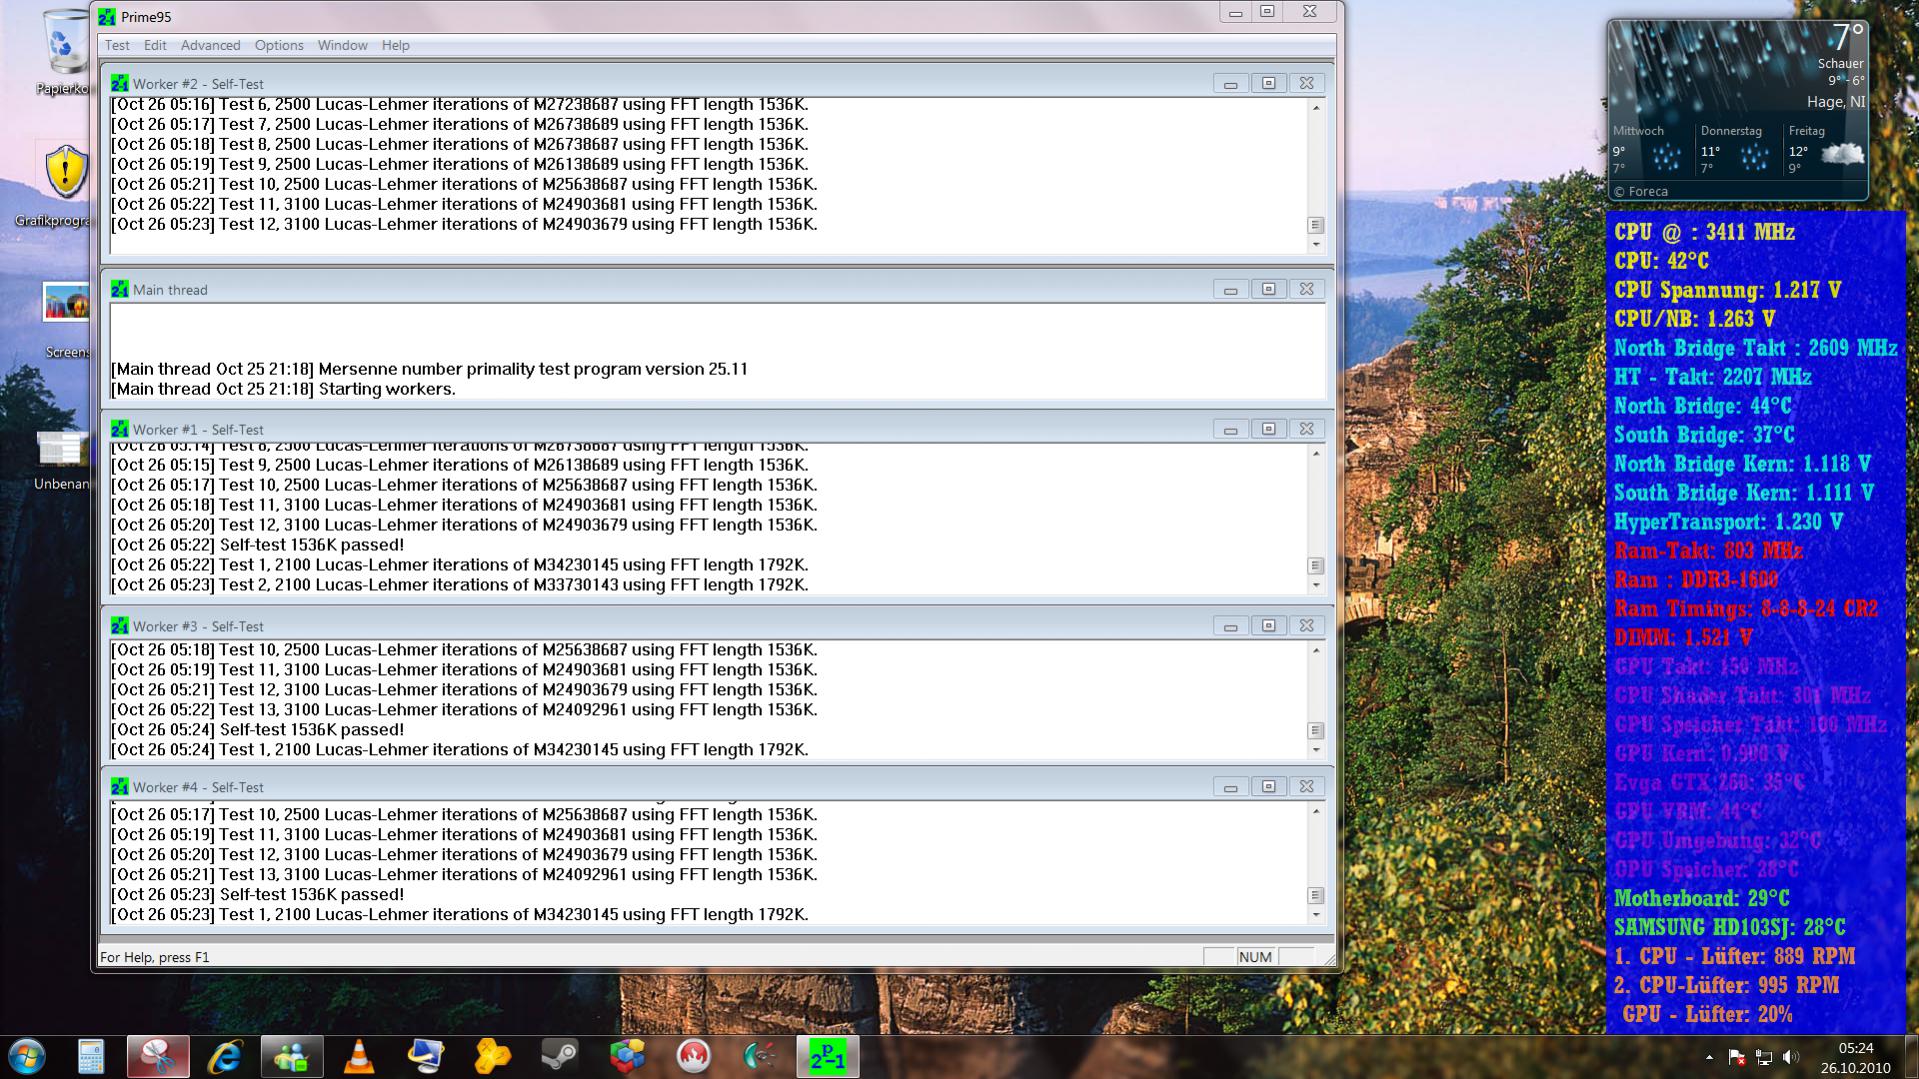Launch Calculator from the taskbar

pos(91,1057)
